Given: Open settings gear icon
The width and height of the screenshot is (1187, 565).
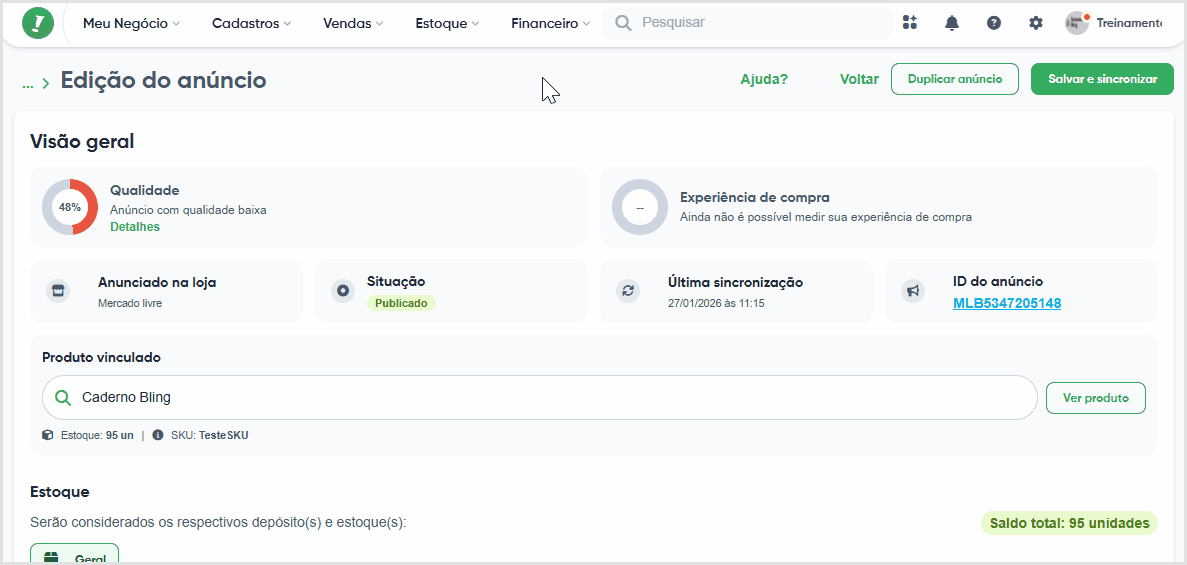Looking at the screenshot, I should (x=1036, y=23).
